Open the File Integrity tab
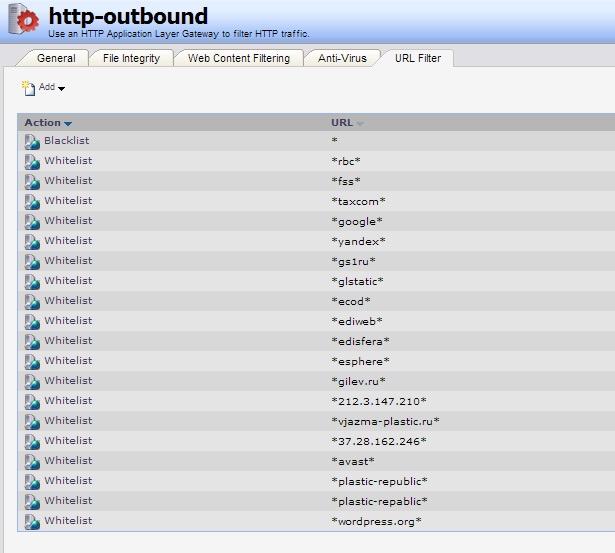This screenshot has width=615, height=553. click(131, 58)
